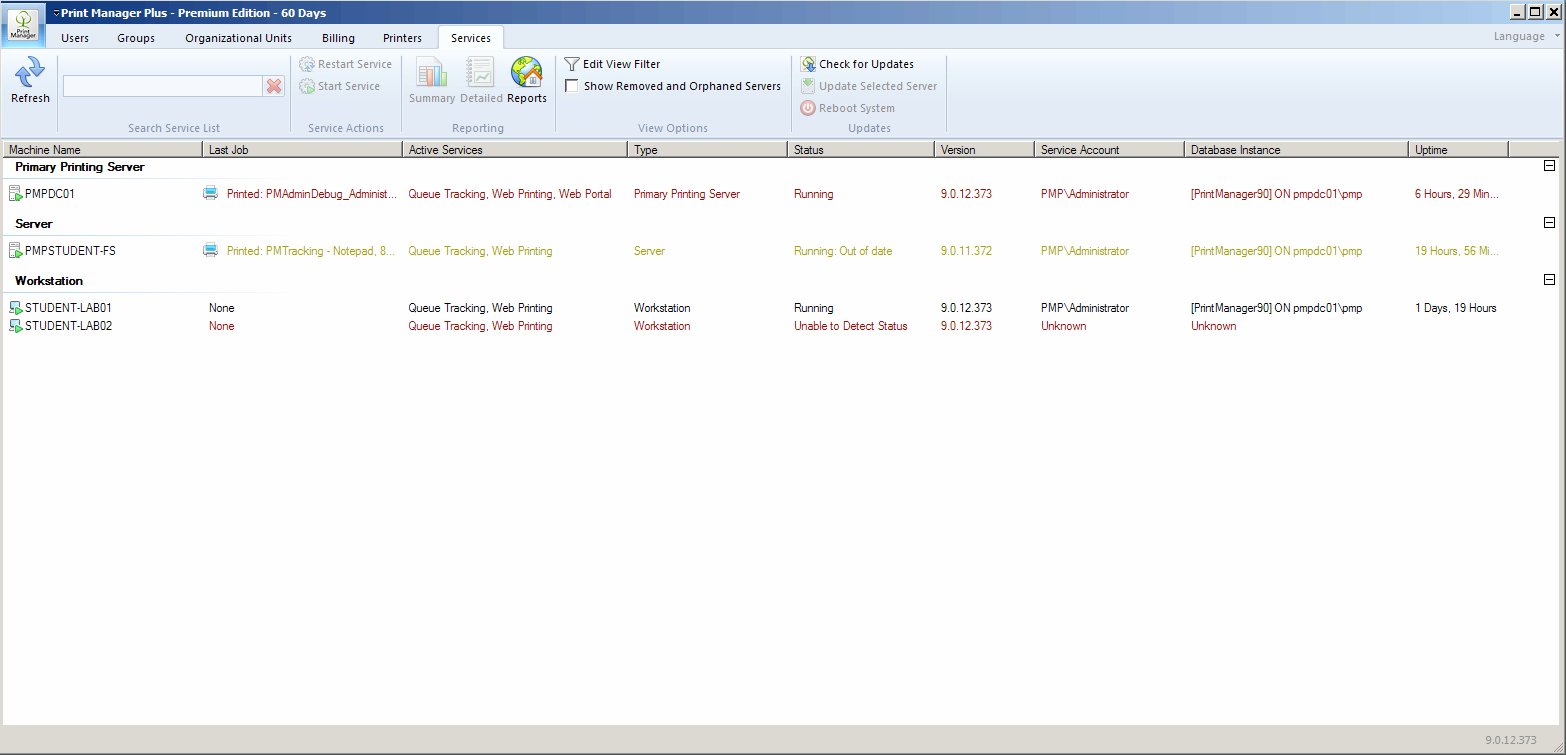The image size is (1566, 755).
Task: Click the Refresh icon
Action: (30, 72)
